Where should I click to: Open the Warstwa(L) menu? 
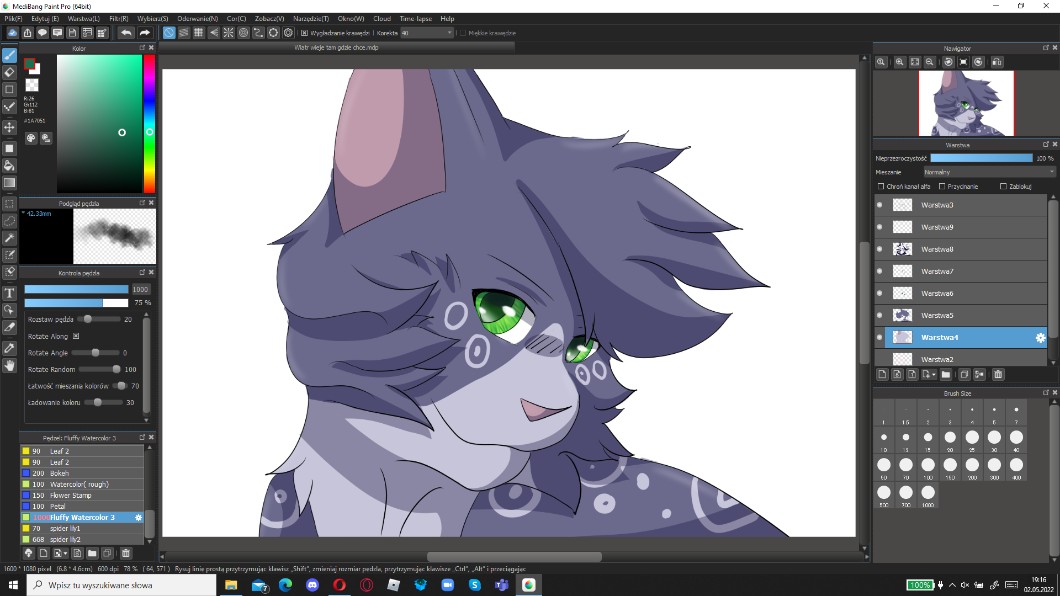[x=83, y=18]
